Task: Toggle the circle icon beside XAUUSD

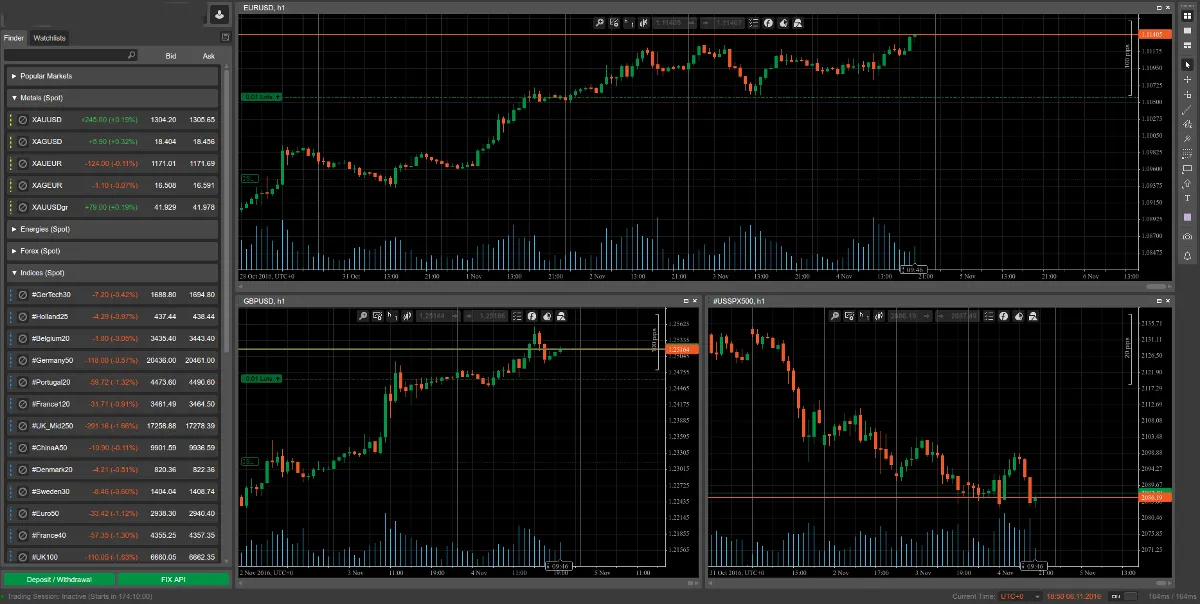Action: [x=23, y=120]
